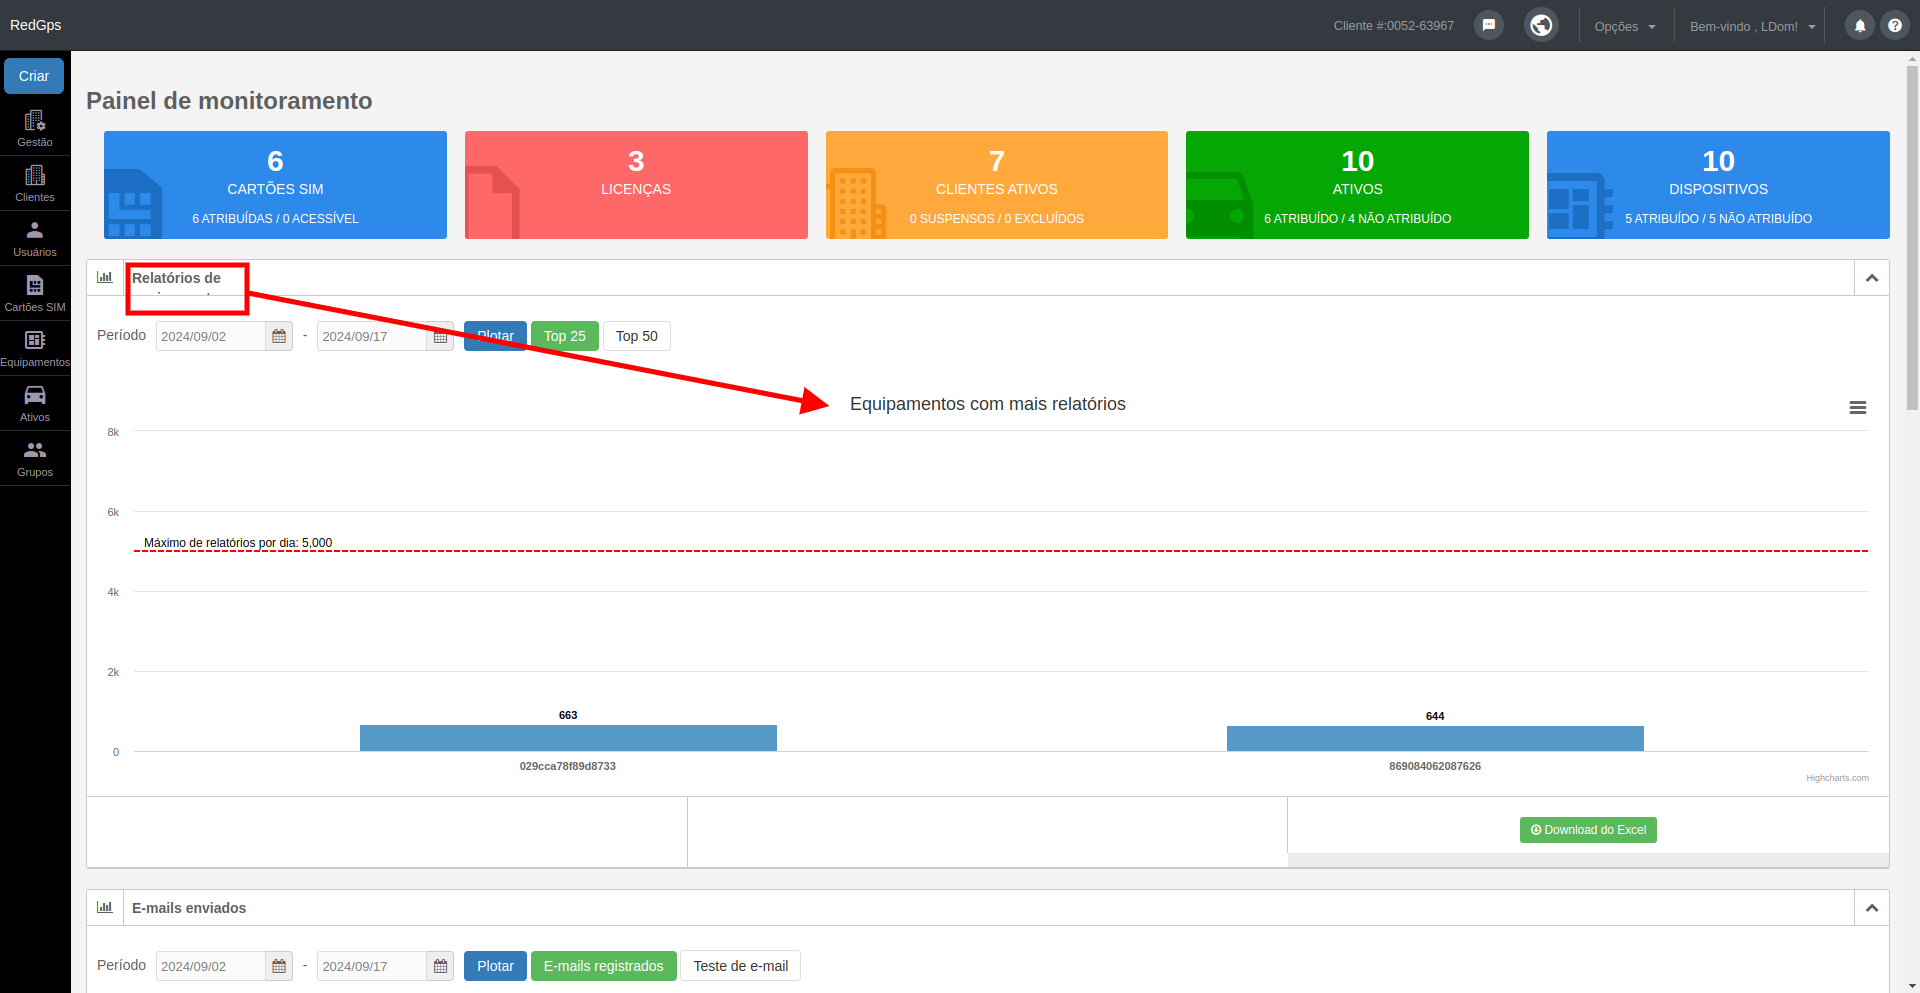This screenshot has width=1920, height=993.
Task: Open the Ativos sidebar section
Action: [x=35, y=403]
